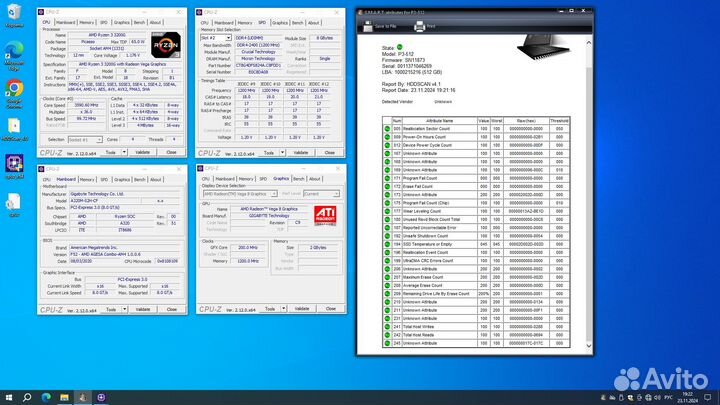Open the notification center icon in the tray
The height and width of the screenshot is (405, 720).
pyautogui.click(x=708, y=397)
